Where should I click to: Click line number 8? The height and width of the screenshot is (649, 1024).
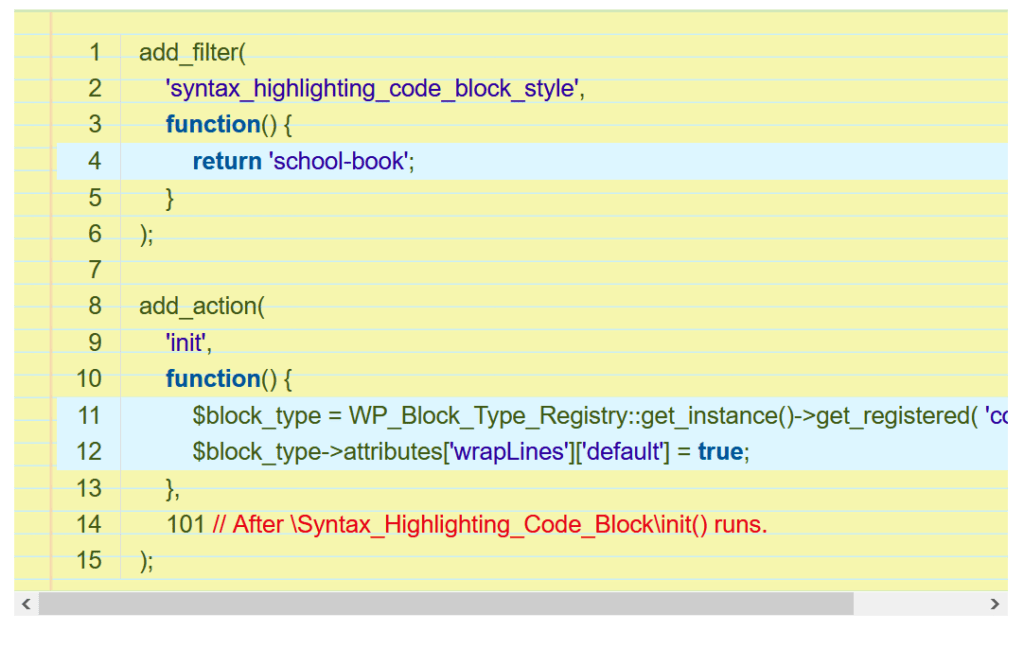click(95, 306)
